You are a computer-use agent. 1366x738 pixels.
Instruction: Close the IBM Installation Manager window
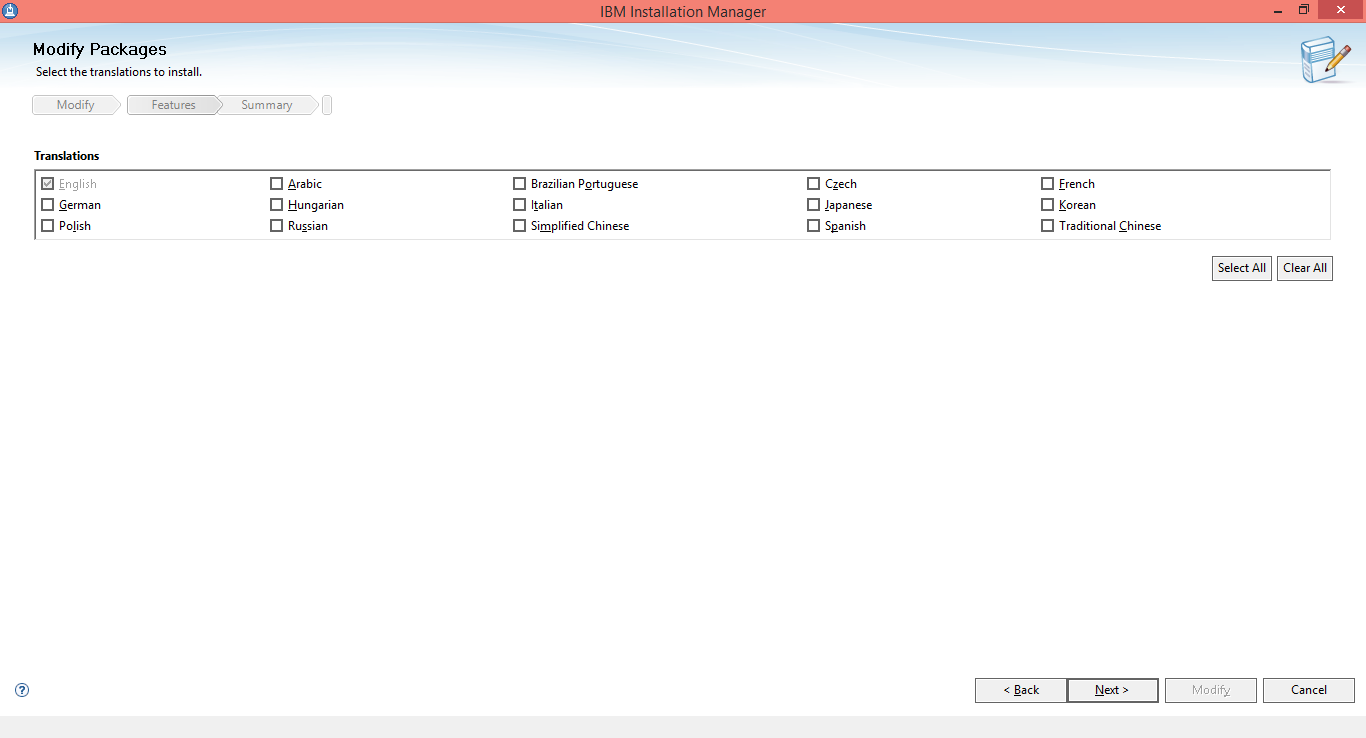point(1341,10)
